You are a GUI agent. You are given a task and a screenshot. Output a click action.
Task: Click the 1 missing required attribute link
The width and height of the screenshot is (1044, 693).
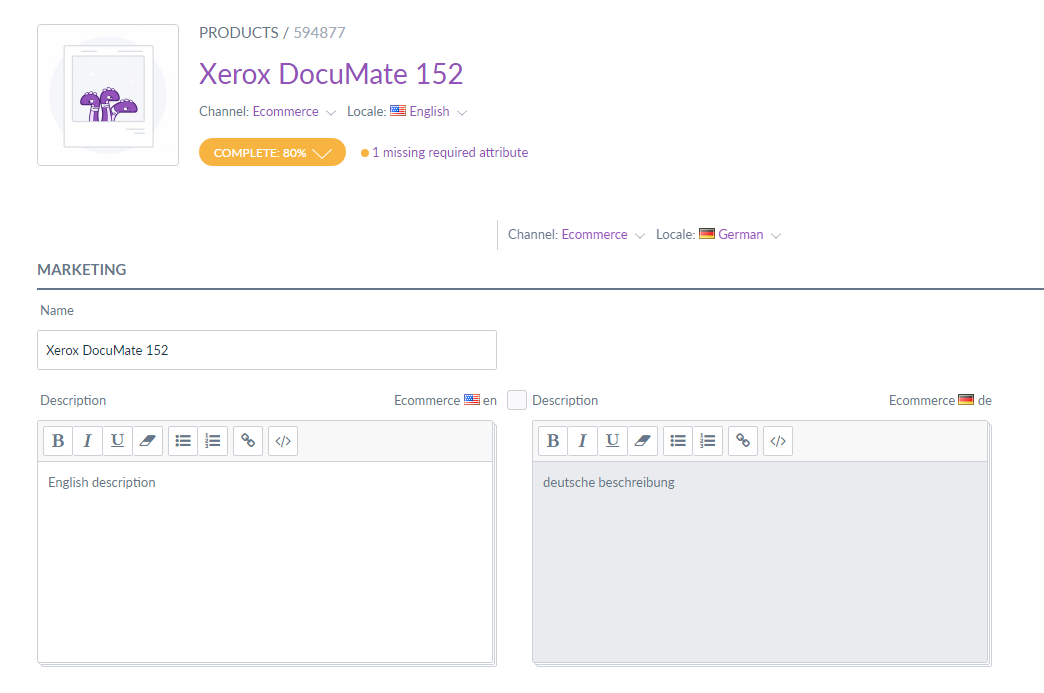coord(450,152)
